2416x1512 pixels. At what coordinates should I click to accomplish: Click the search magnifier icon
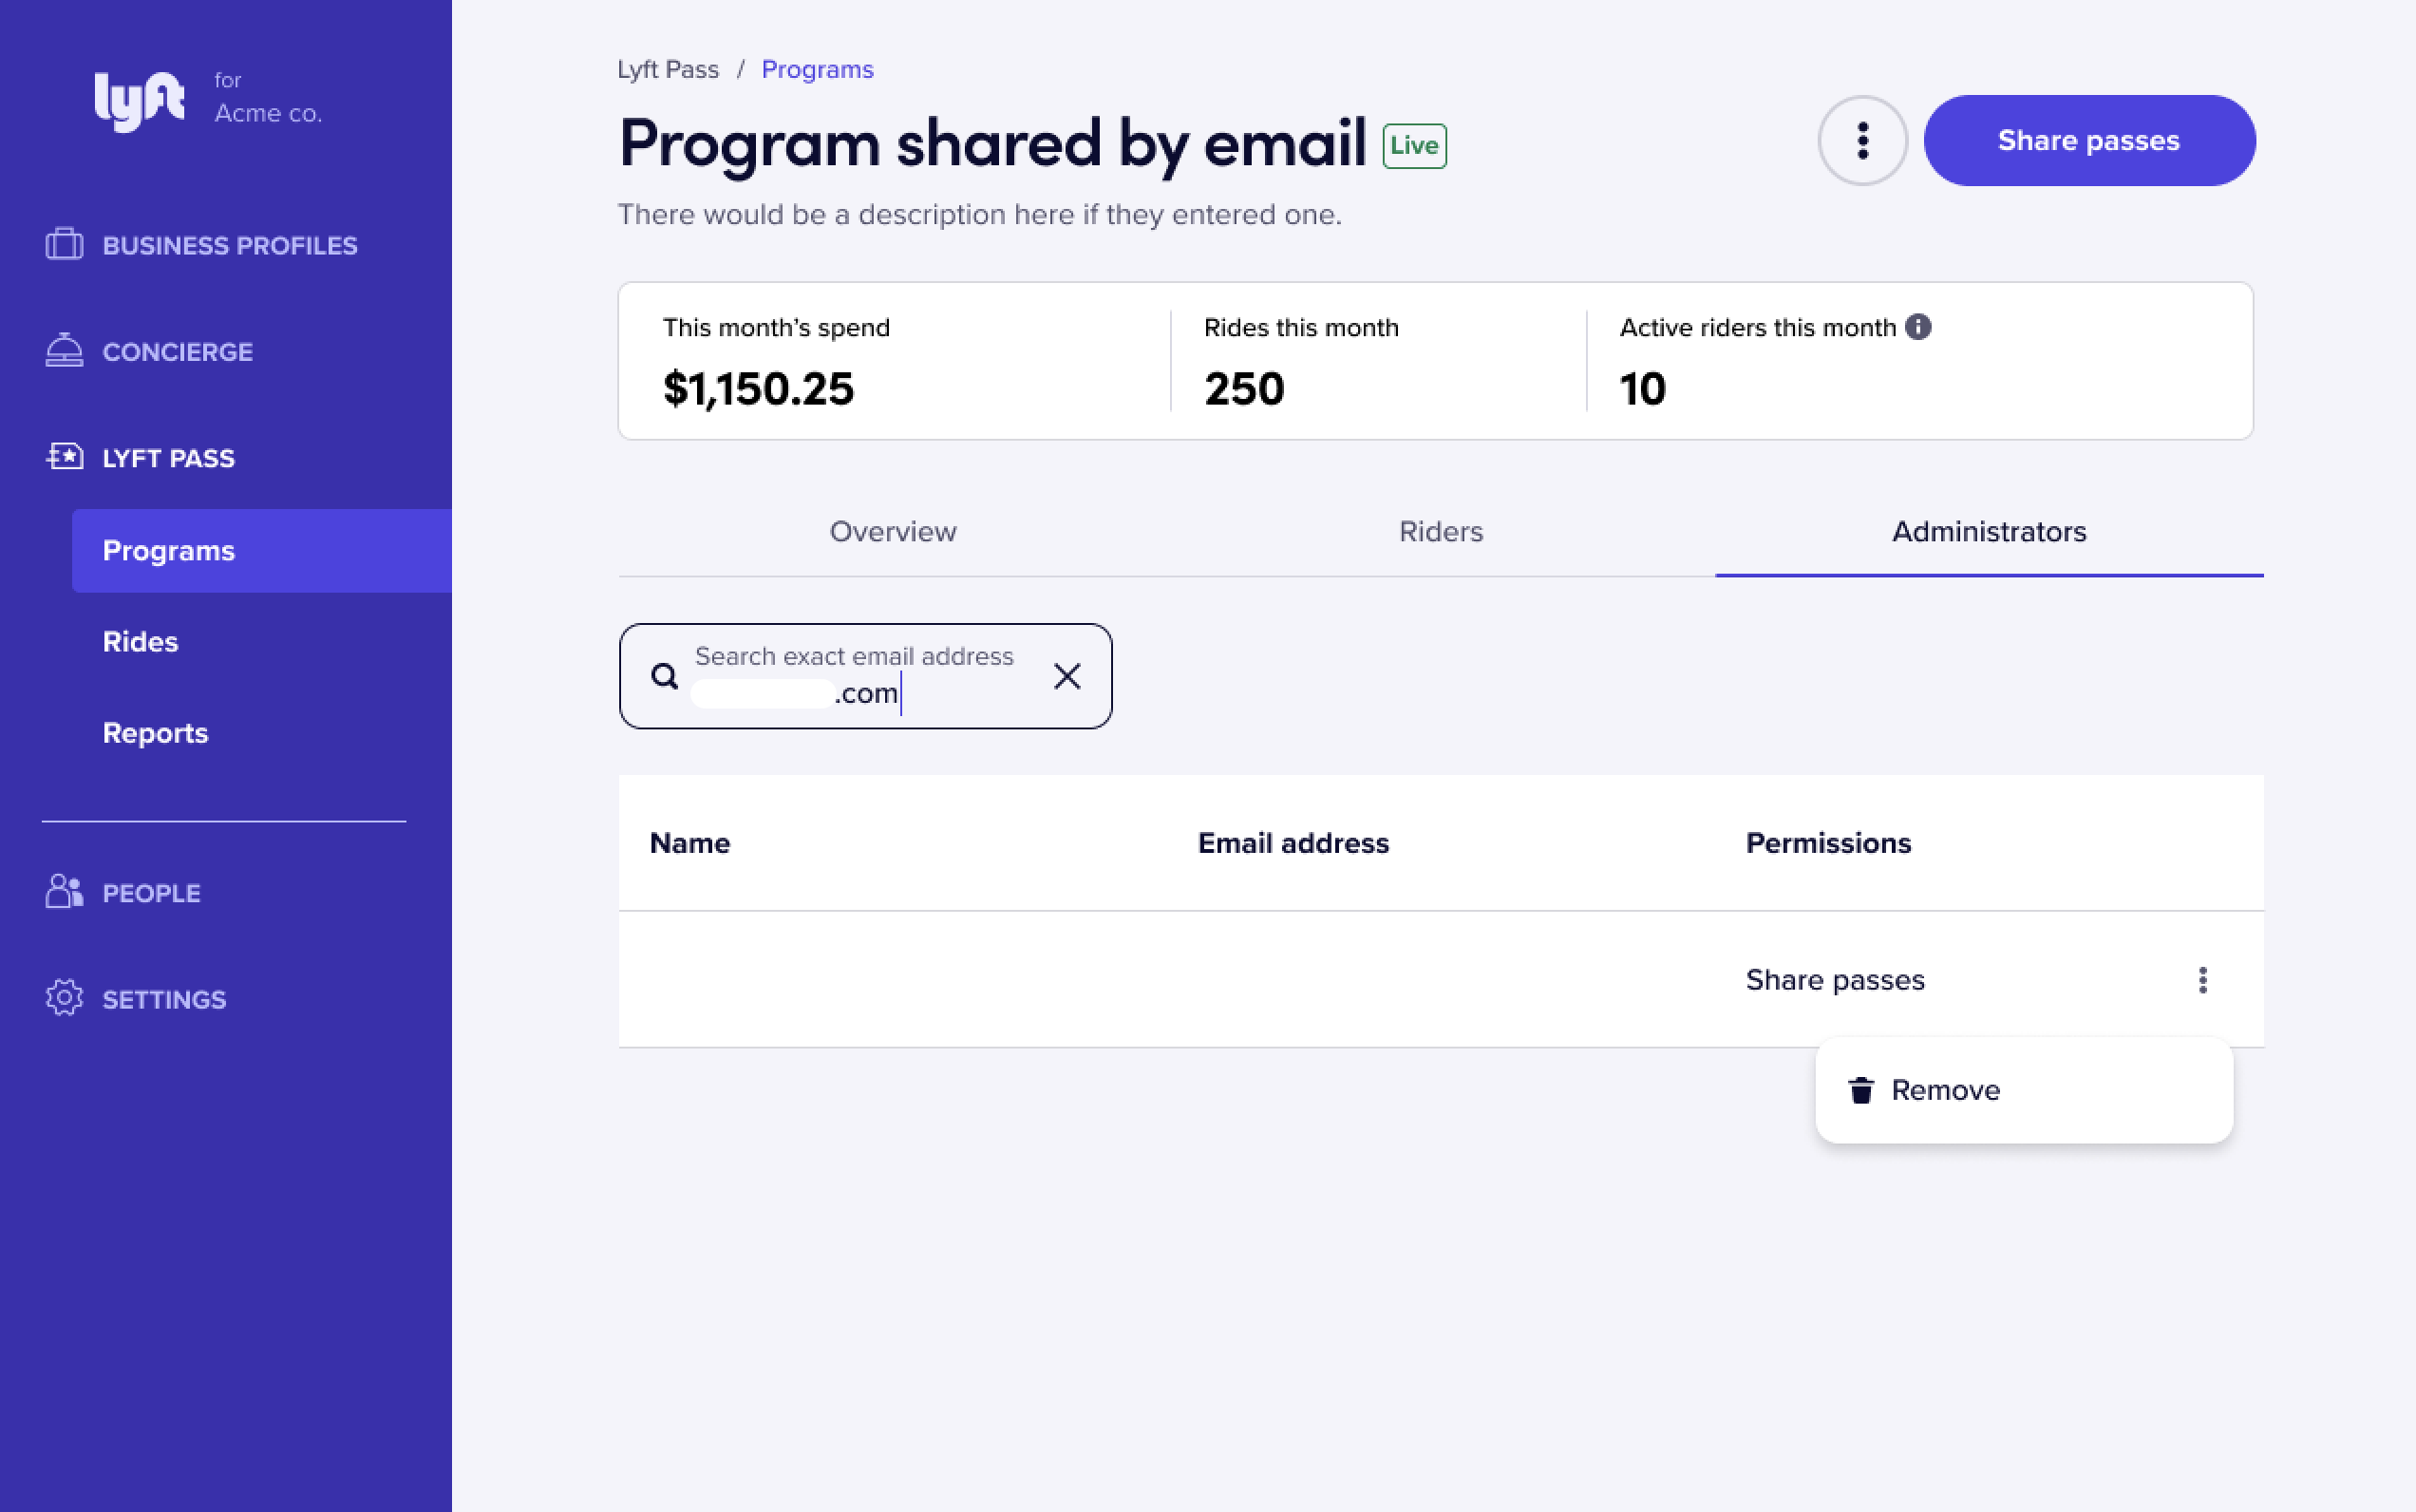664,677
